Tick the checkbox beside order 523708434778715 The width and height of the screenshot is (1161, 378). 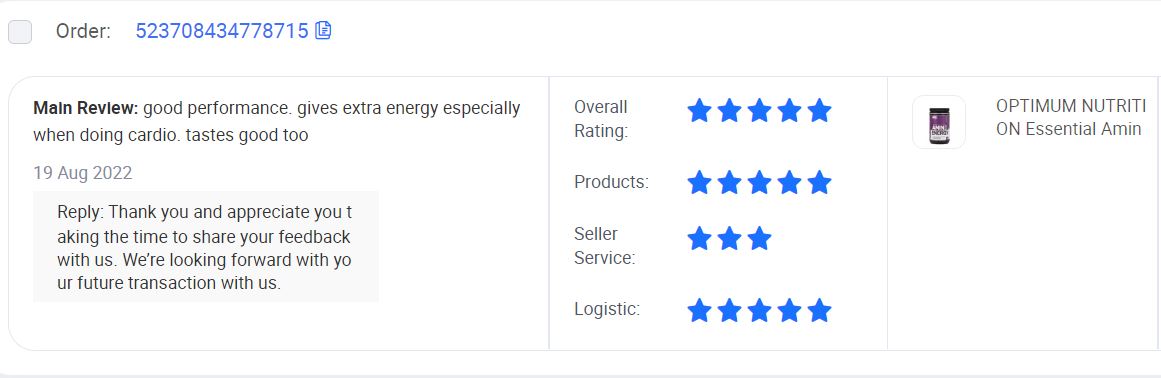coord(20,32)
